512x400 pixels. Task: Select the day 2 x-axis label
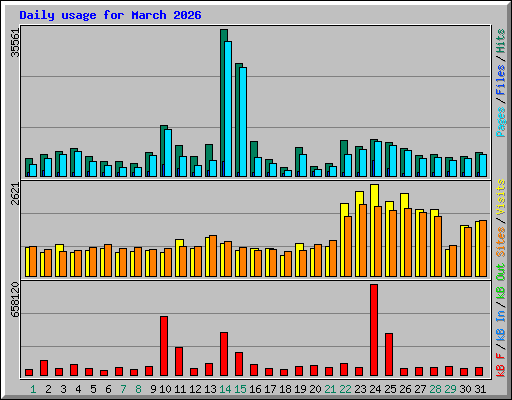tap(48, 389)
